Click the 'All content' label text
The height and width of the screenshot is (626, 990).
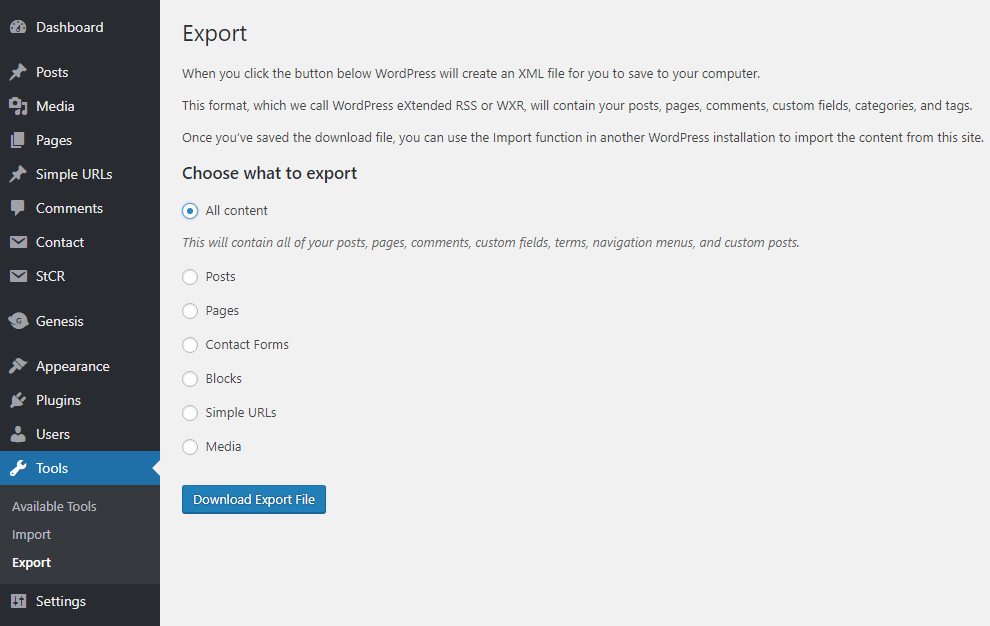point(236,210)
